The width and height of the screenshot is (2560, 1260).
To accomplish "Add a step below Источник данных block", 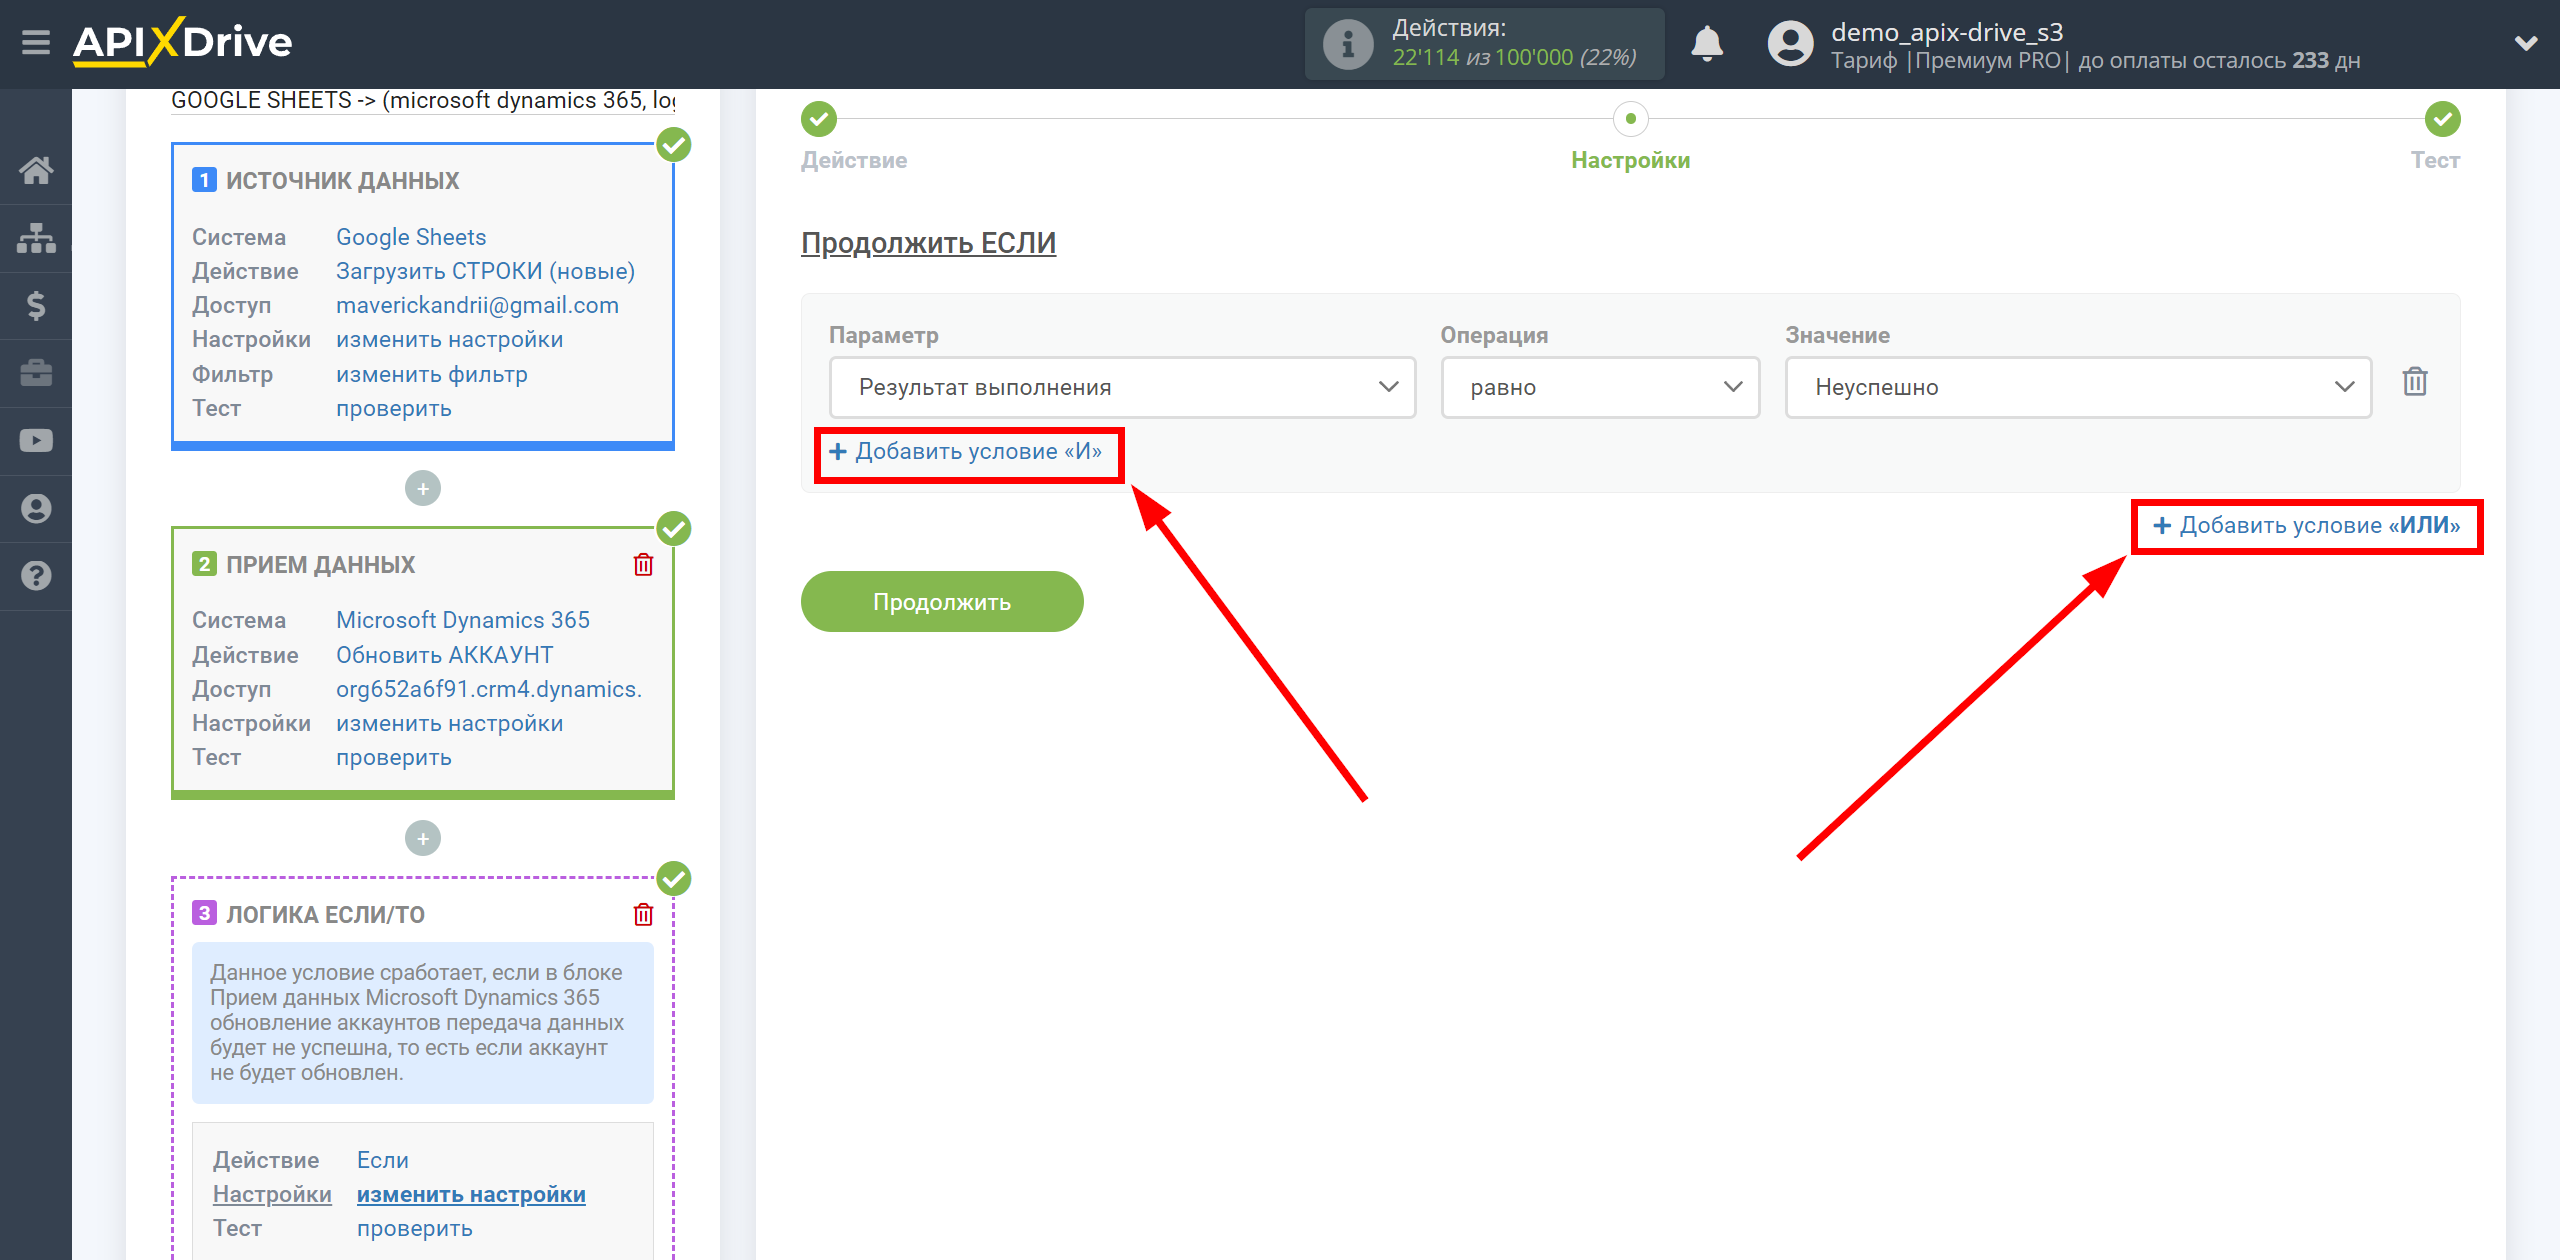I will point(423,488).
